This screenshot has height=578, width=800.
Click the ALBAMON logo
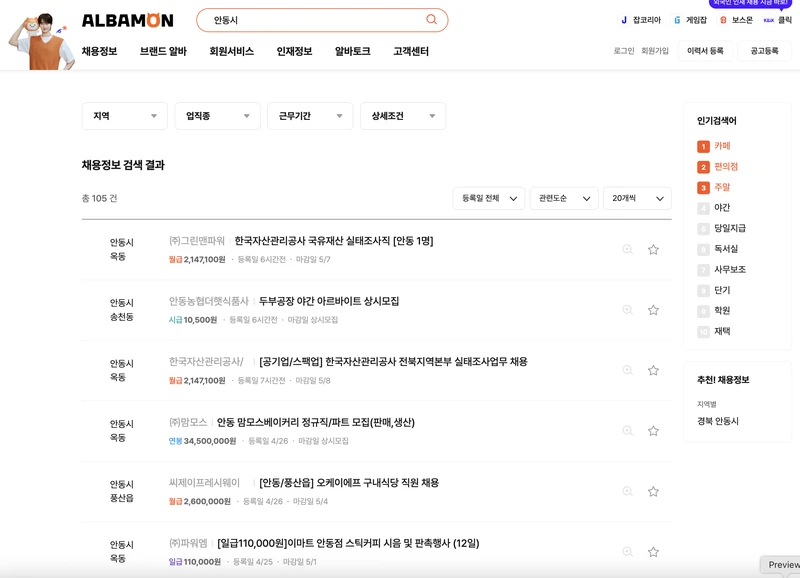point(131,18)
